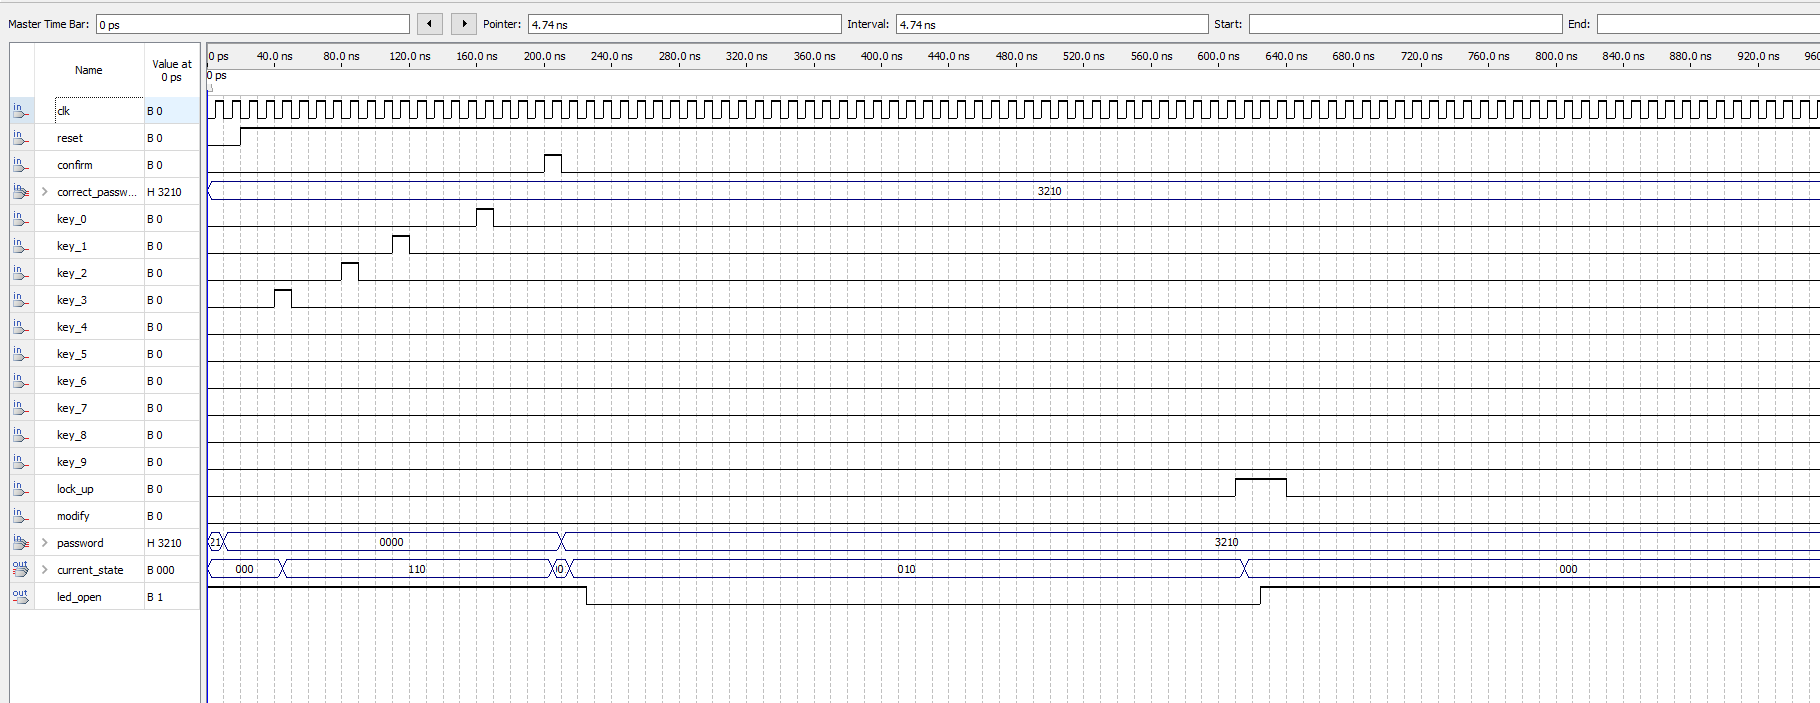Click the Pointer value field
1820x703 pixels.
tap(685, 24)
